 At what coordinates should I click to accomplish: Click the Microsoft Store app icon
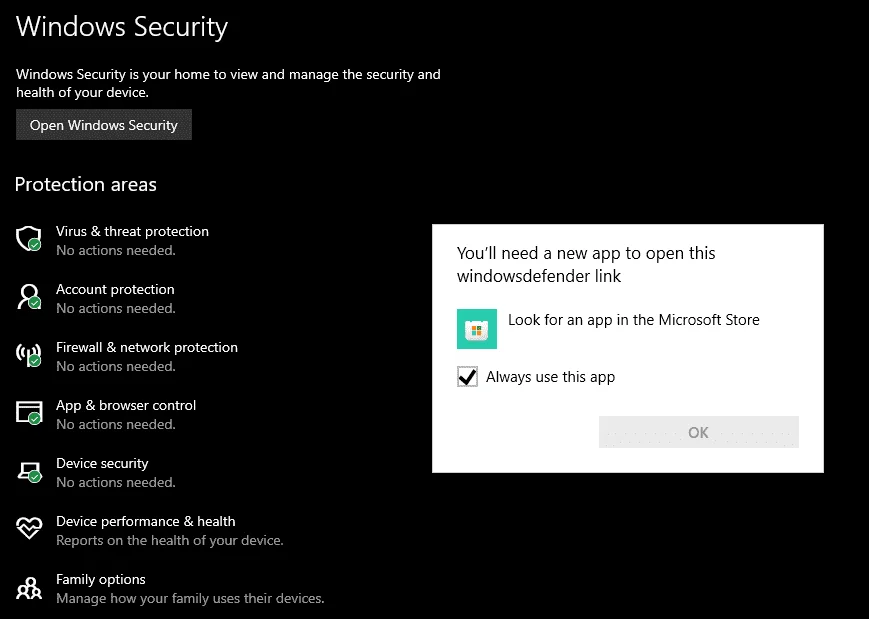pyautogui.click(x=477, y=329)
